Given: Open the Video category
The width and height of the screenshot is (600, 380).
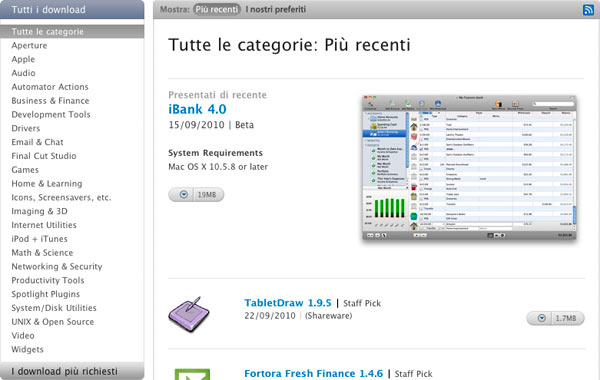Looking at the screenshot, I should point(23,336).
